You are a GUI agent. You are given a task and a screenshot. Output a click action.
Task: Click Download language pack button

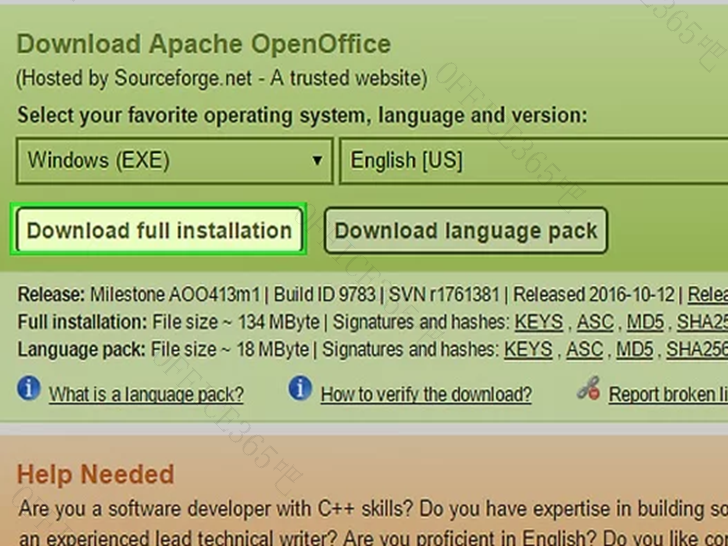(466, 230)
